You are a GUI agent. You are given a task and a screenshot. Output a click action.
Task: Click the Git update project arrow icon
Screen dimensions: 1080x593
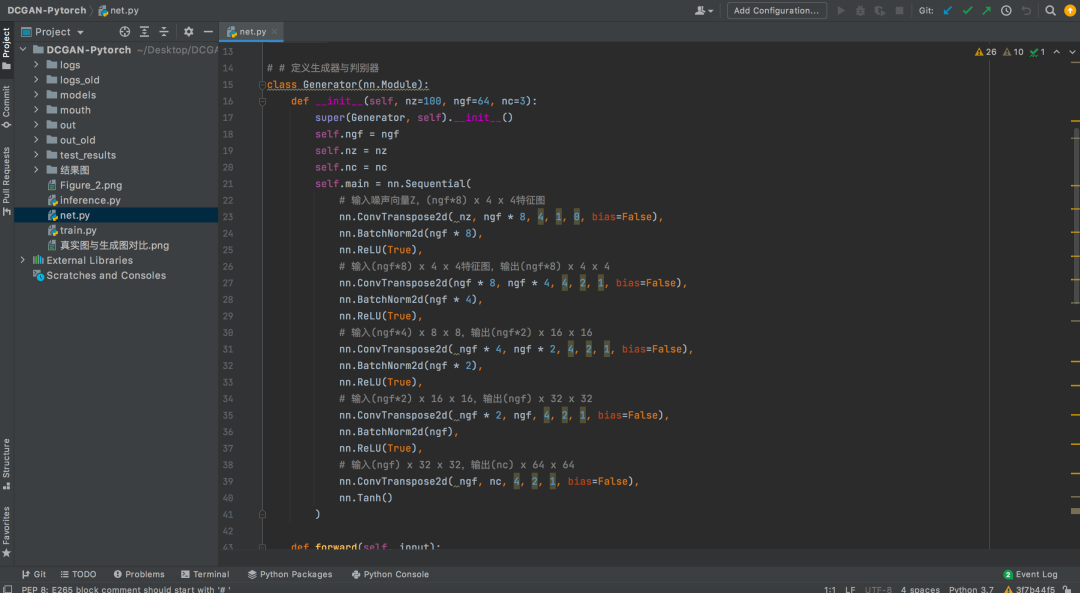(948, 10)
